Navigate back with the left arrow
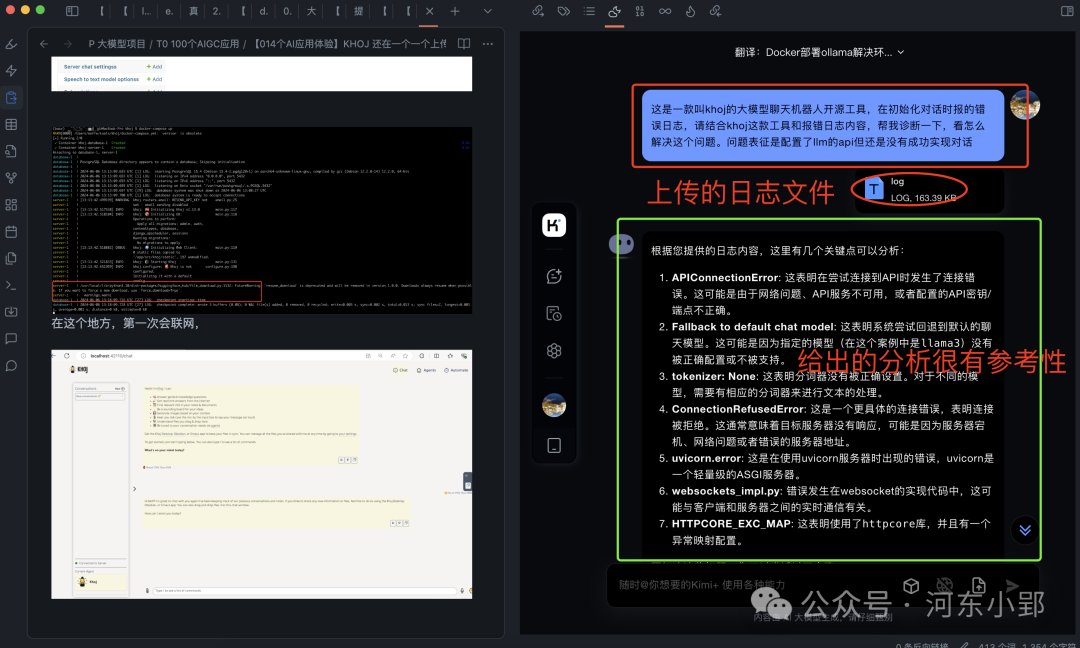1080x648 pixels. tap(44, 43)
